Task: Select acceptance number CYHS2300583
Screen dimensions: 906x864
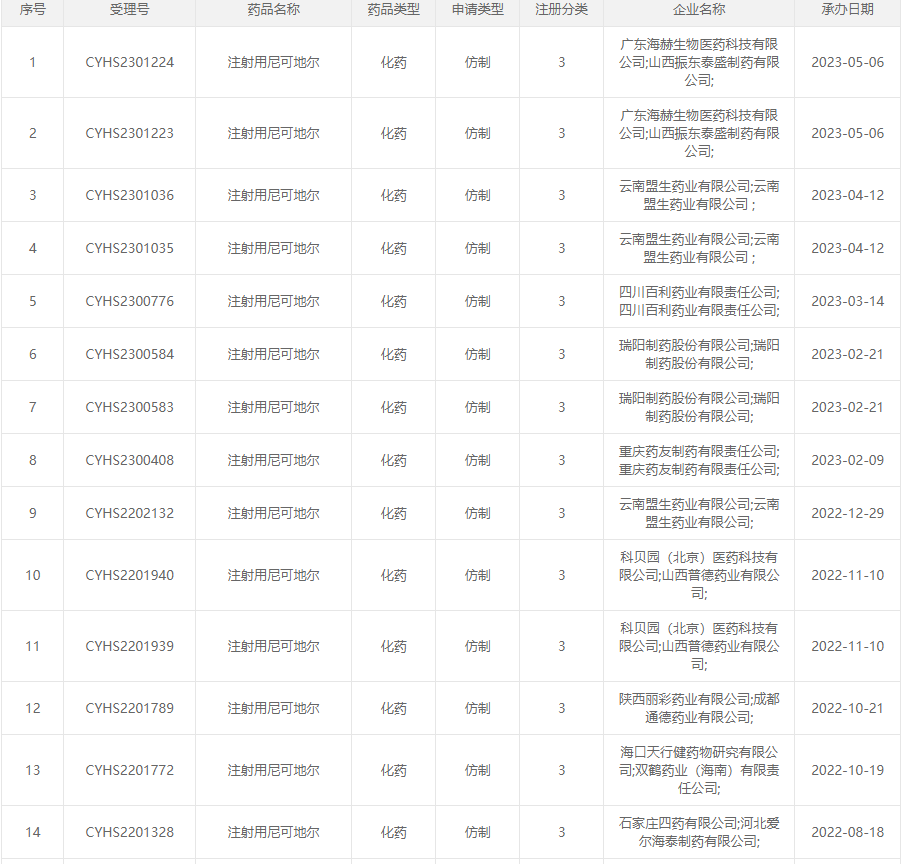Action: point(129,407)
